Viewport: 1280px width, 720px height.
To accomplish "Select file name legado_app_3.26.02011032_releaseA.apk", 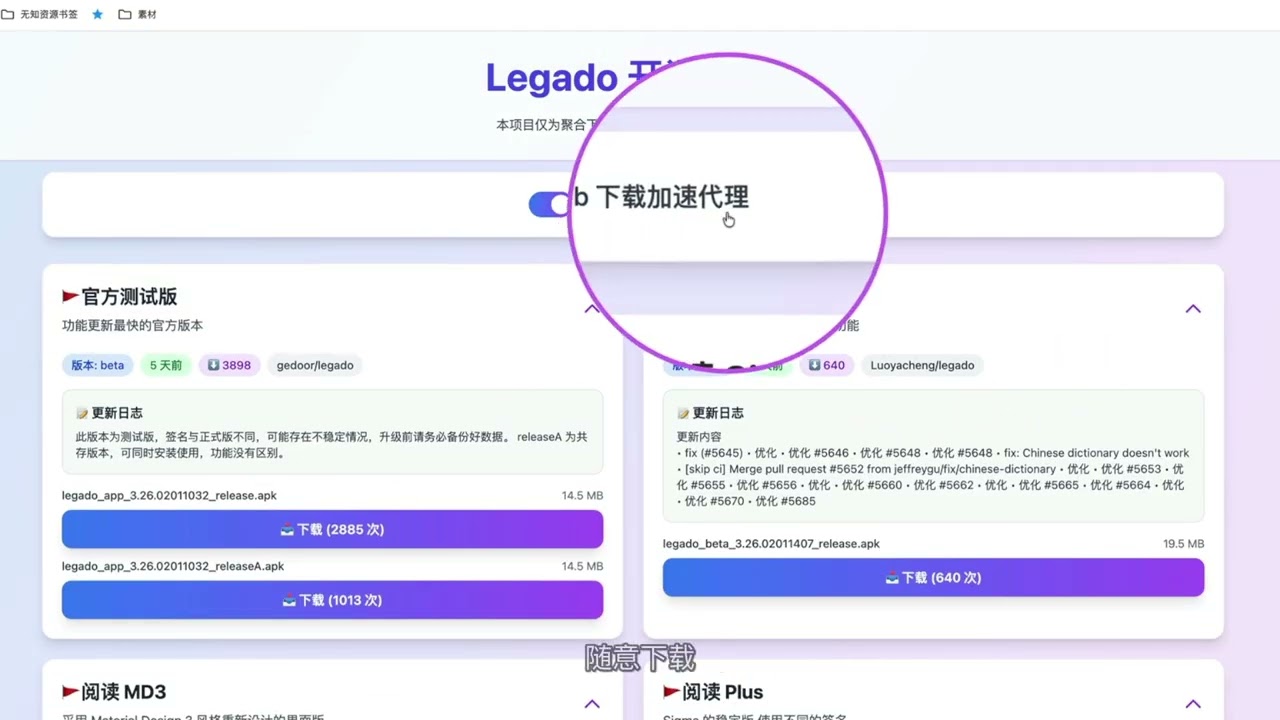I will coord(173,566).
